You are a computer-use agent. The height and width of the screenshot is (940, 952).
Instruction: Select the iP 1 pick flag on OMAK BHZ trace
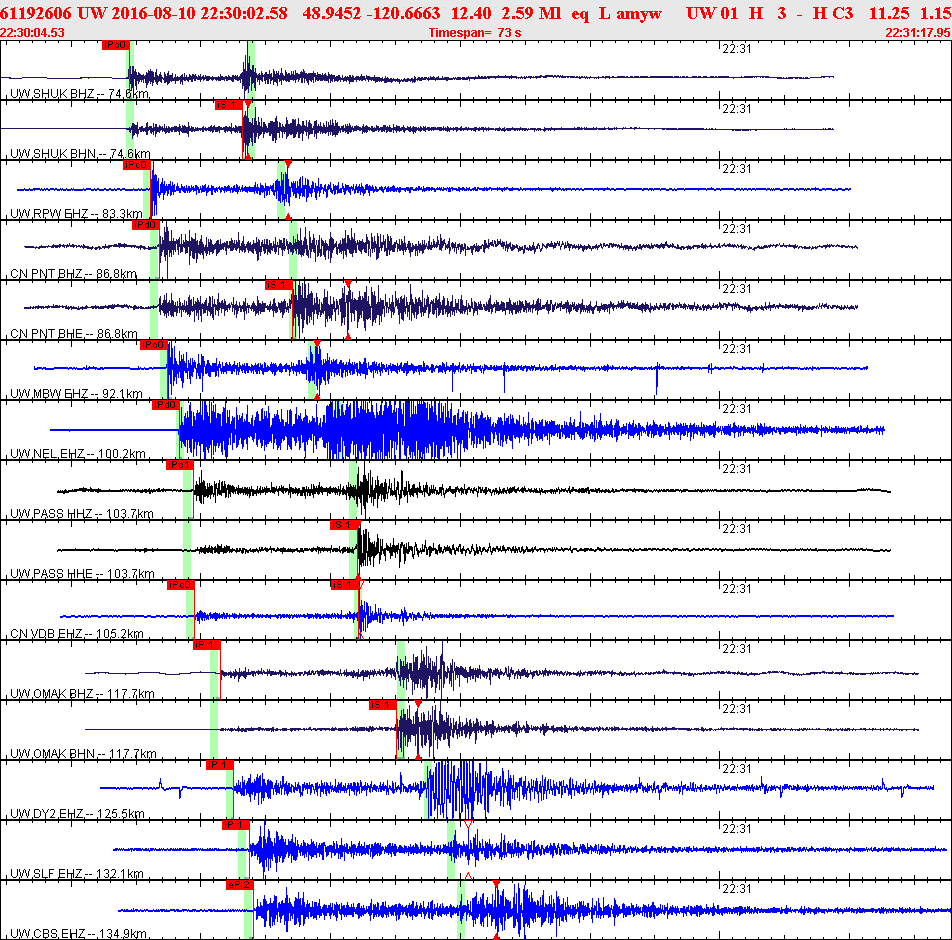coord(206,645)
